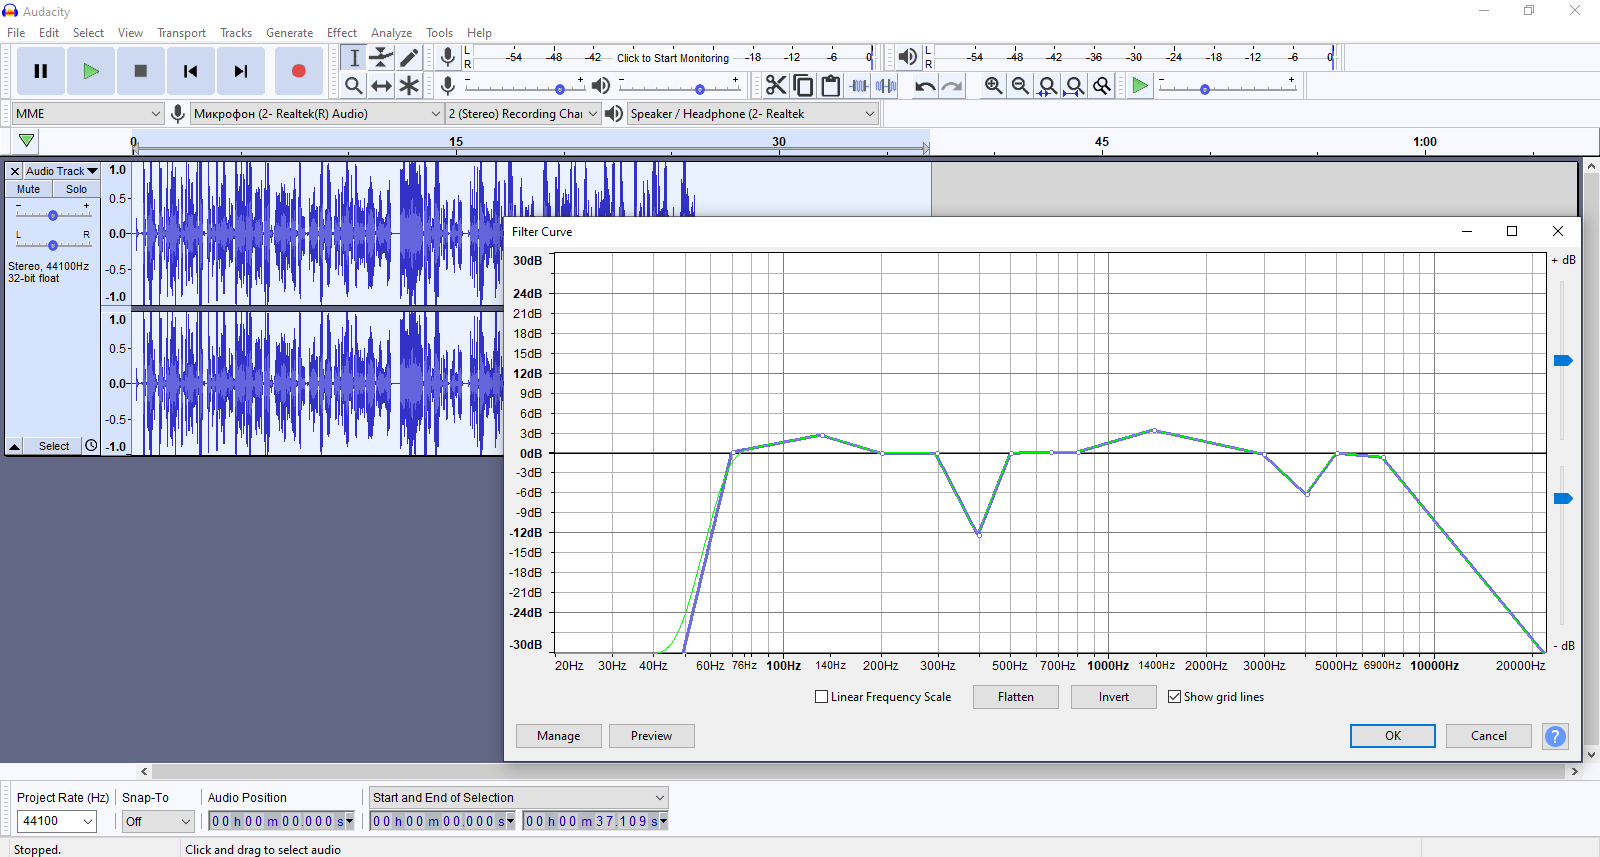The image size is (1600, 857).
Task: Open the MME audio host dropdown
Action: pyautogui.click(x=88, y=114)
